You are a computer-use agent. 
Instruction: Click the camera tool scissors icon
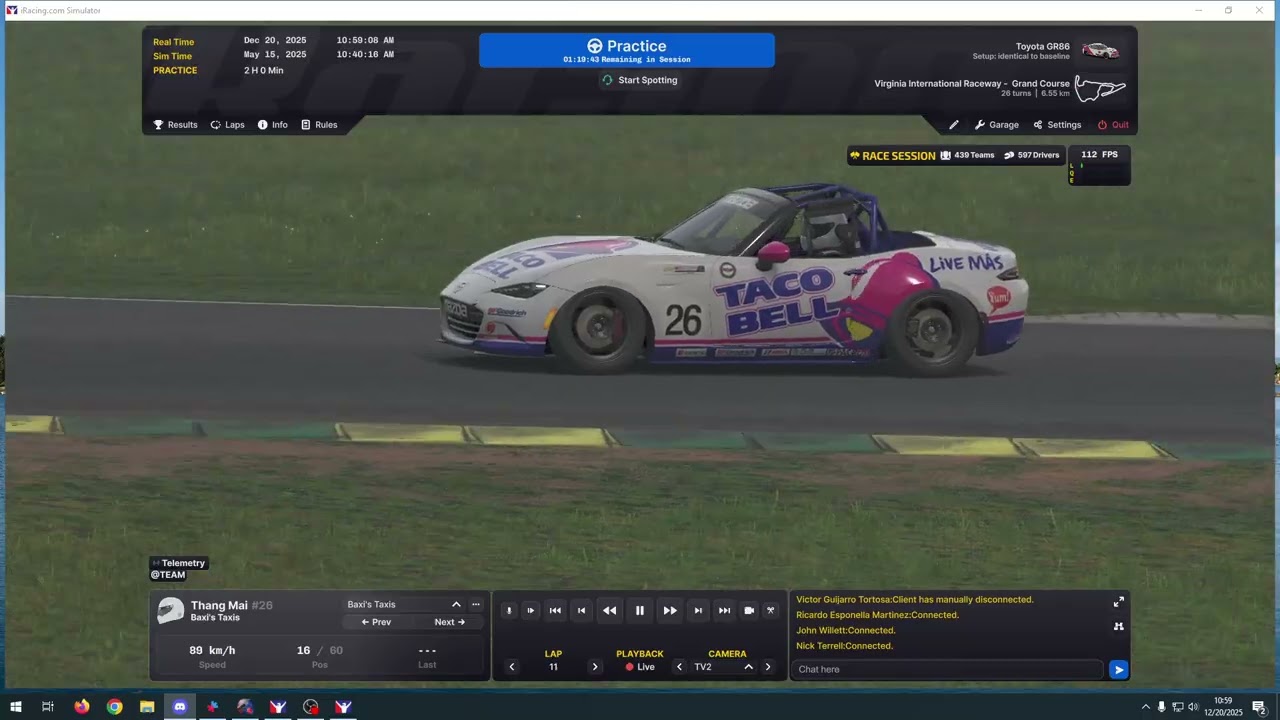771,610
